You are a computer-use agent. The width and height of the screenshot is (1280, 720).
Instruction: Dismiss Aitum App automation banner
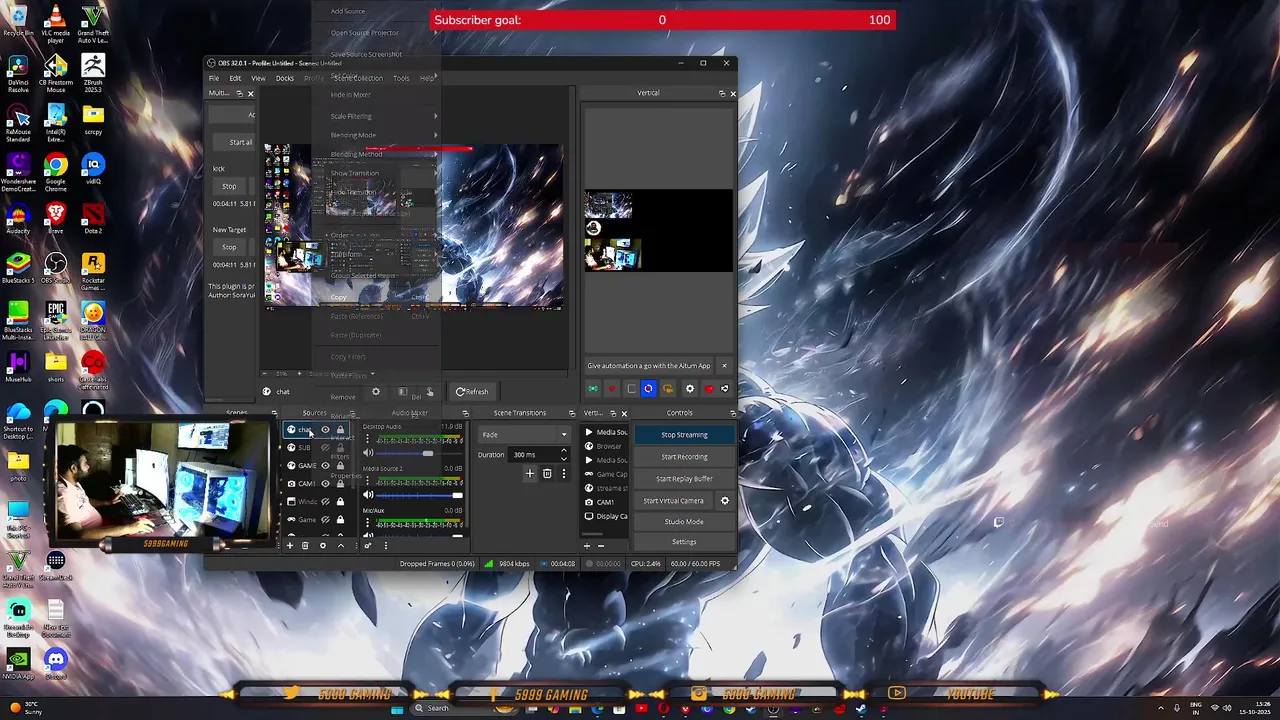tap(724, 365)
